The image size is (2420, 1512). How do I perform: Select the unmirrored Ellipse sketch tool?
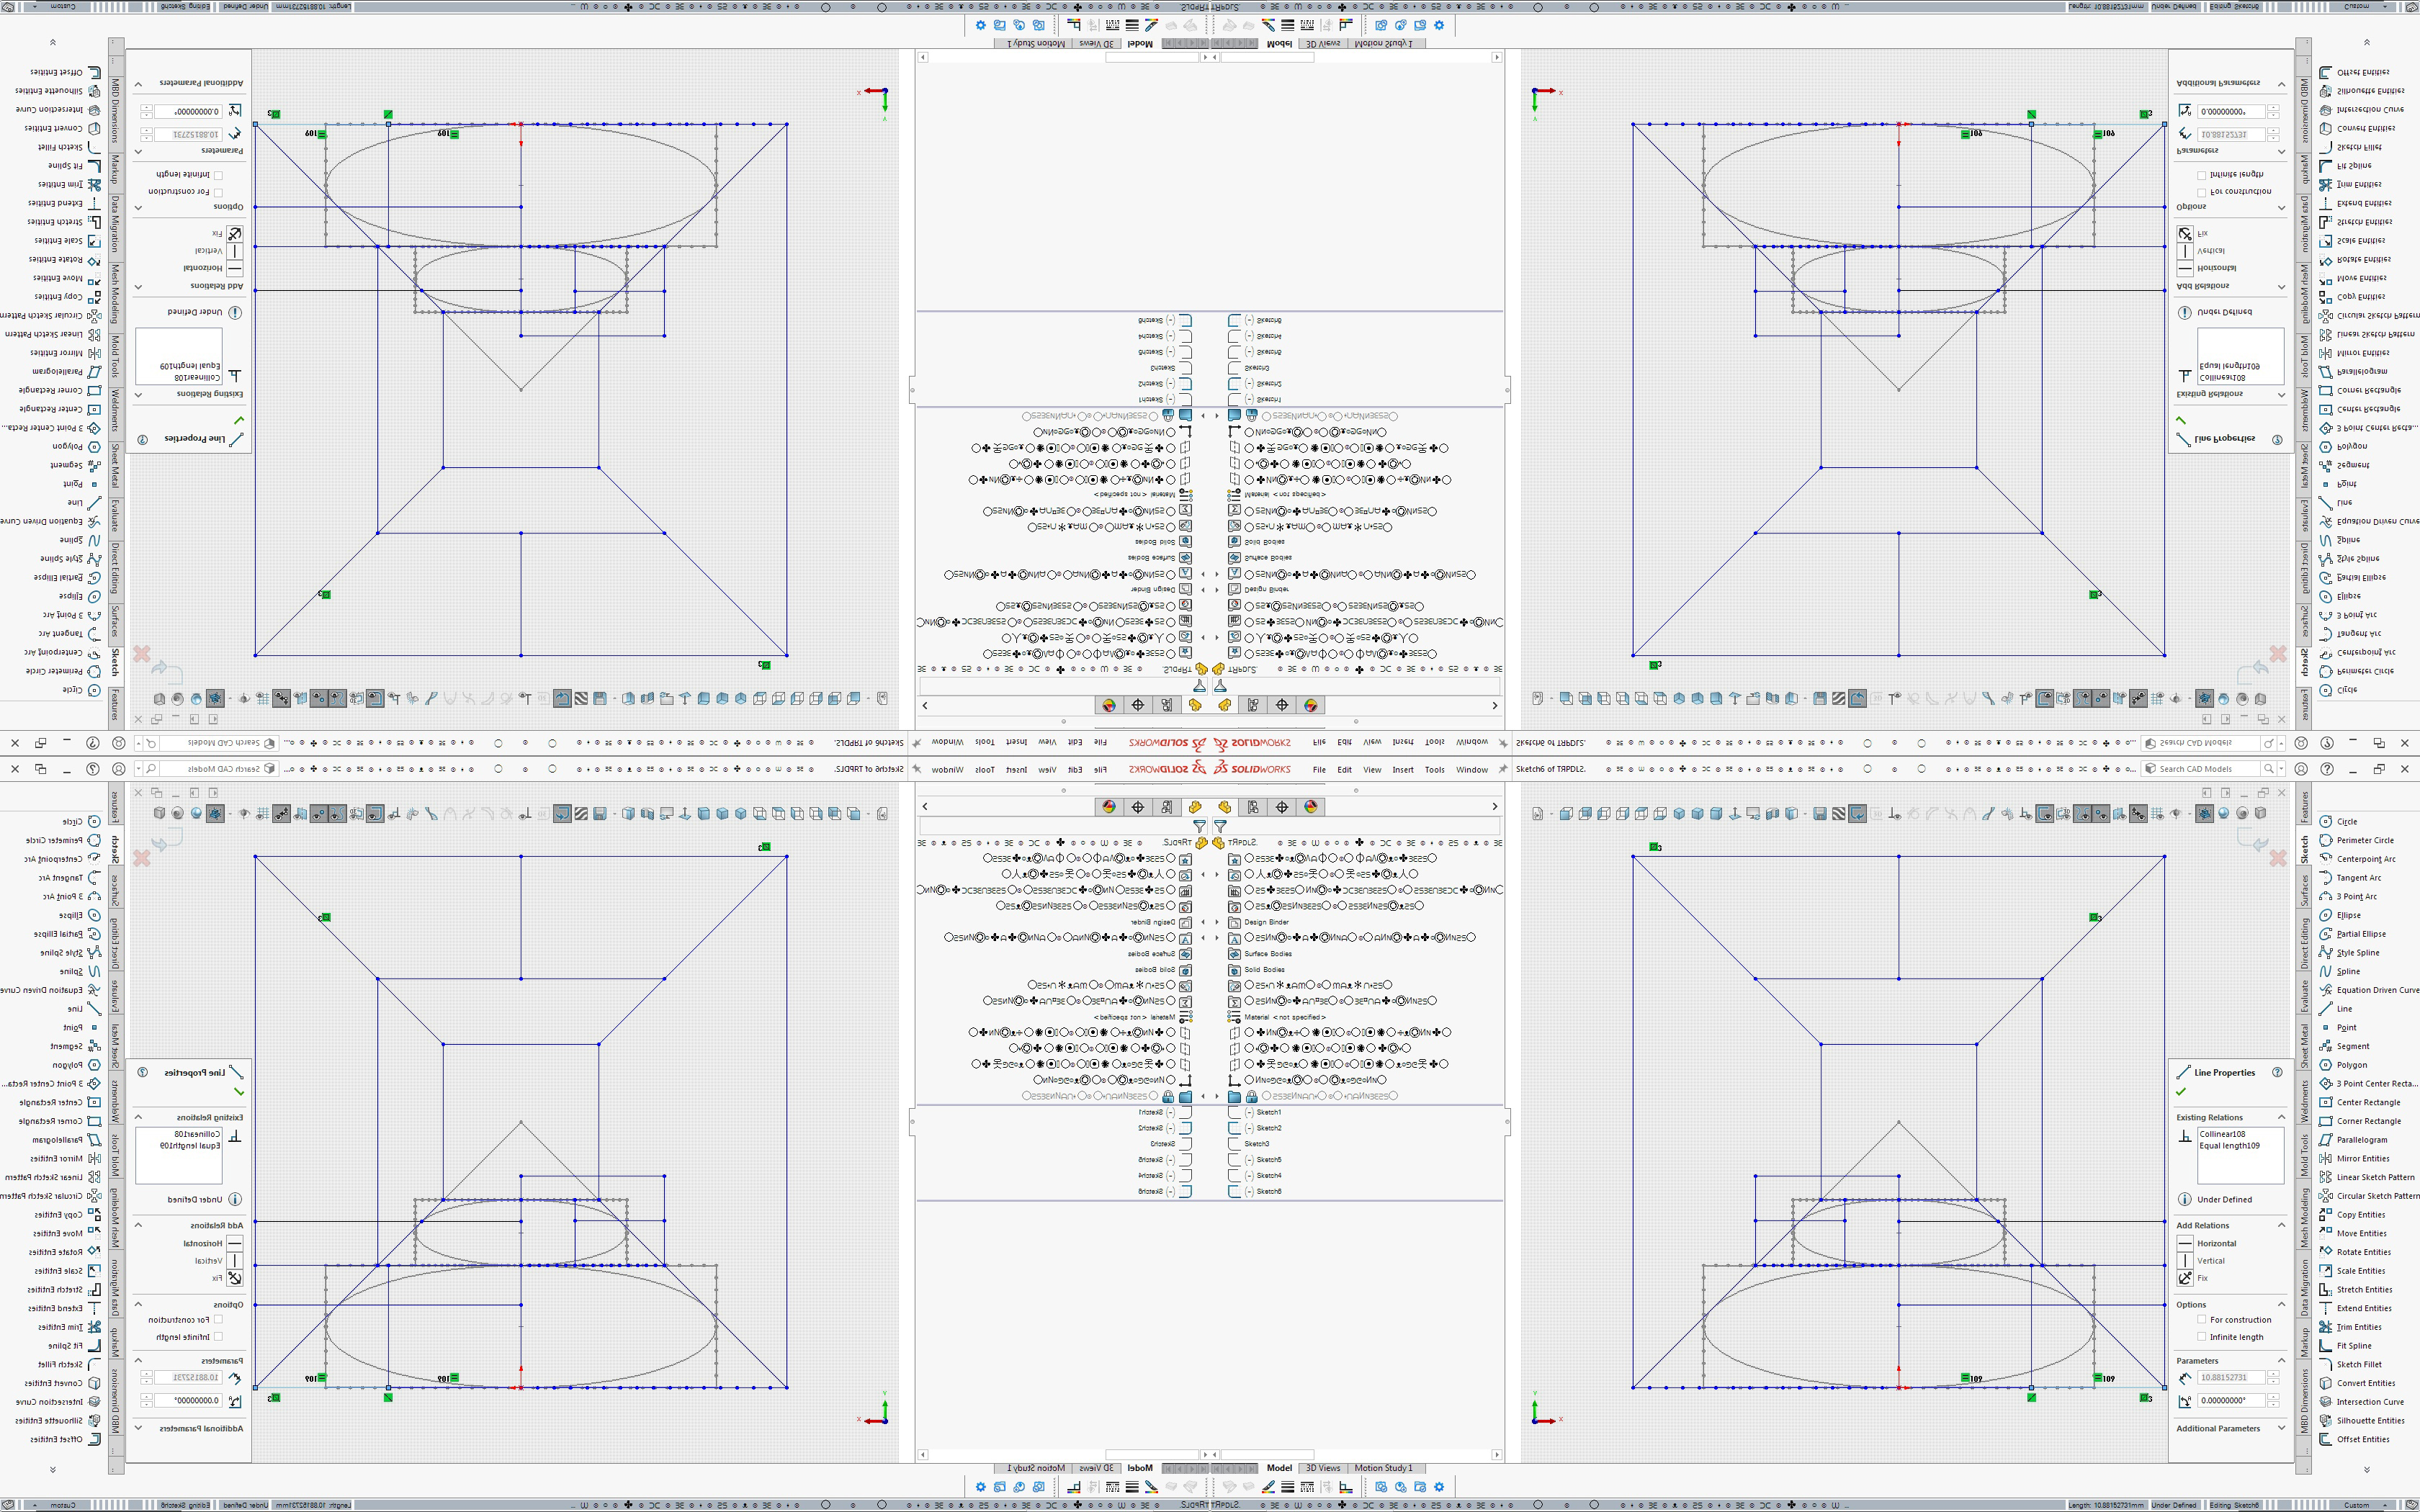click(2347, 915)
